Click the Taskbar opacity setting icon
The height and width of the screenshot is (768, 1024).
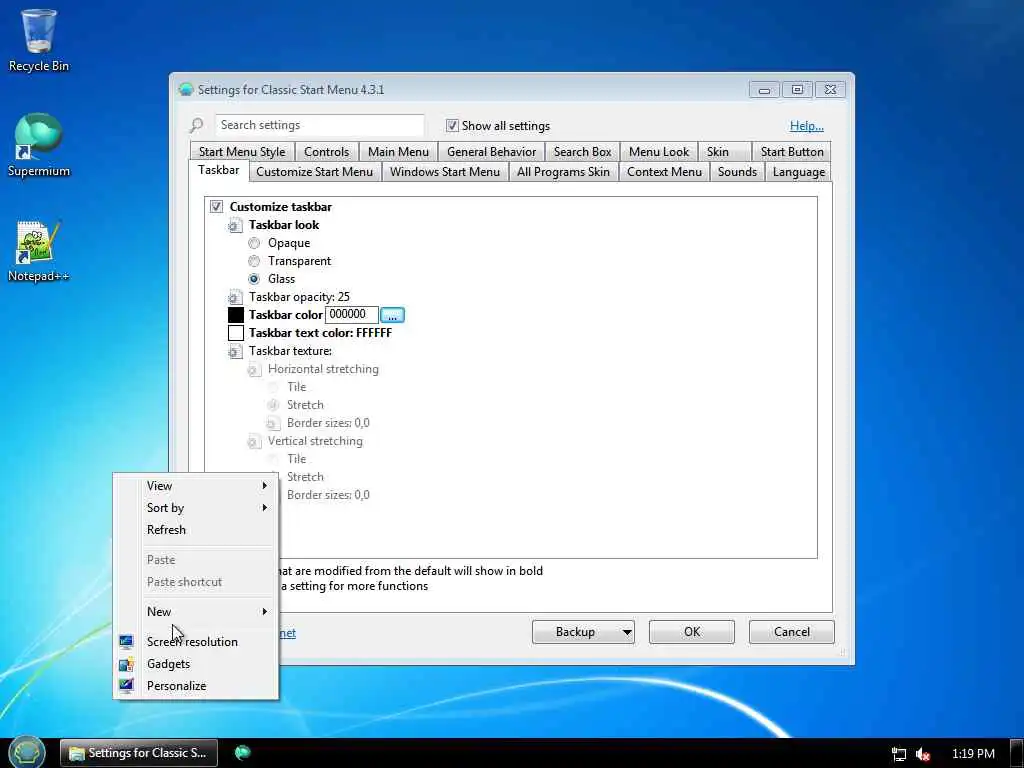point(235,297)
